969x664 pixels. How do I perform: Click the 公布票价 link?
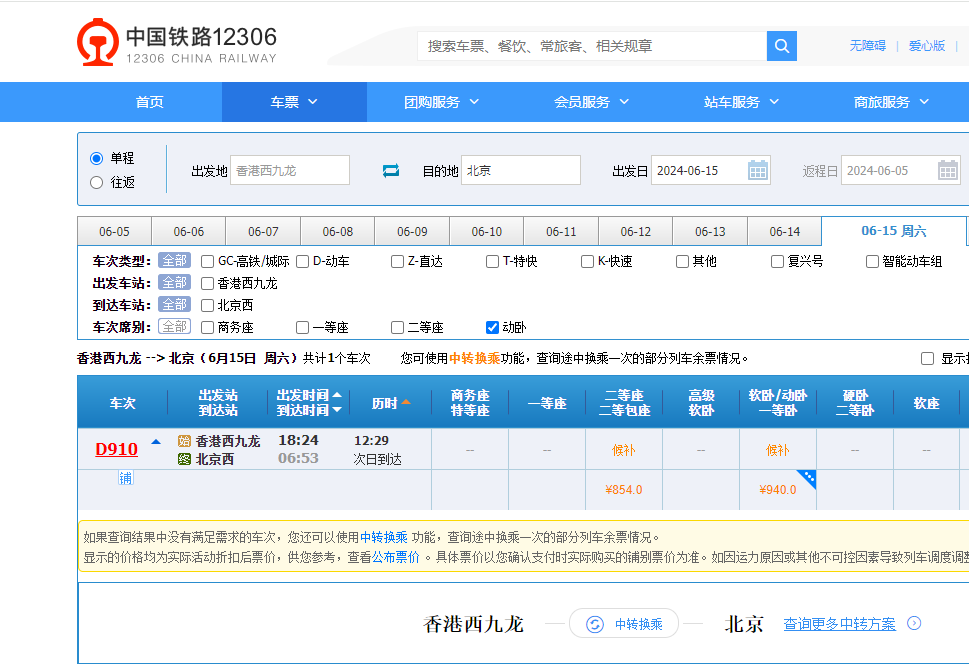398,557
